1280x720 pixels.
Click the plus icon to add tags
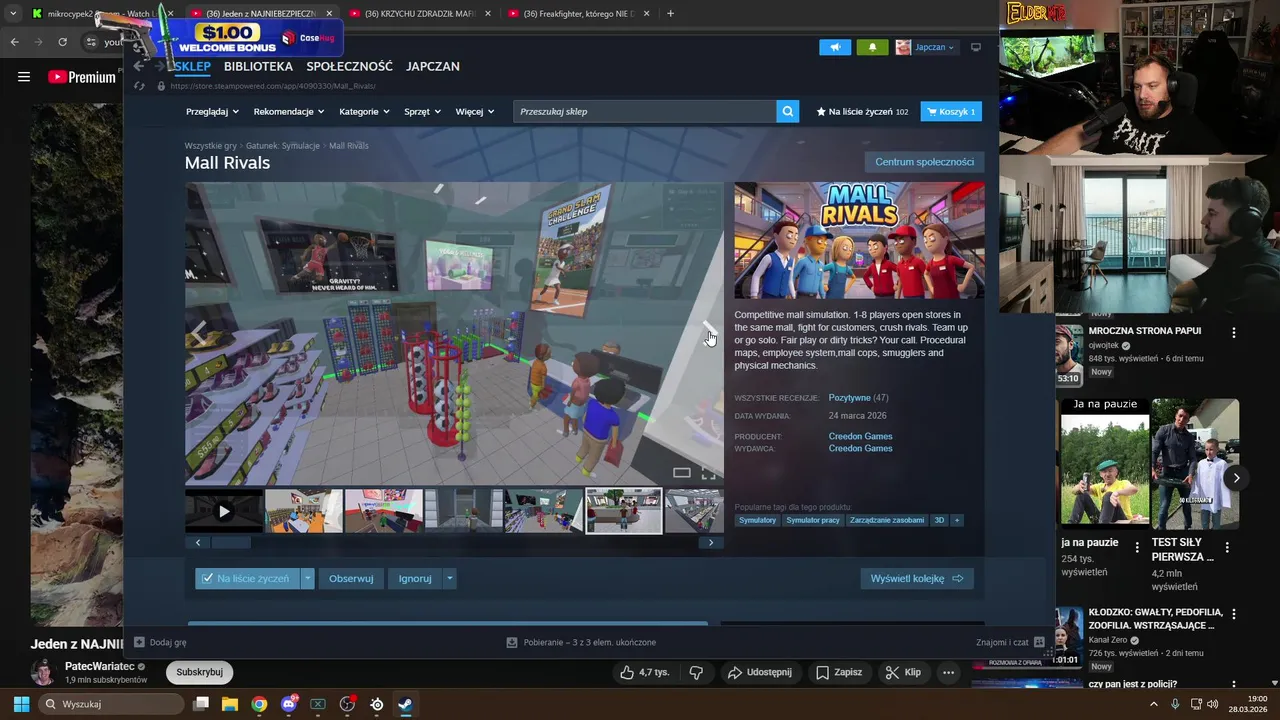click(956, 520)
